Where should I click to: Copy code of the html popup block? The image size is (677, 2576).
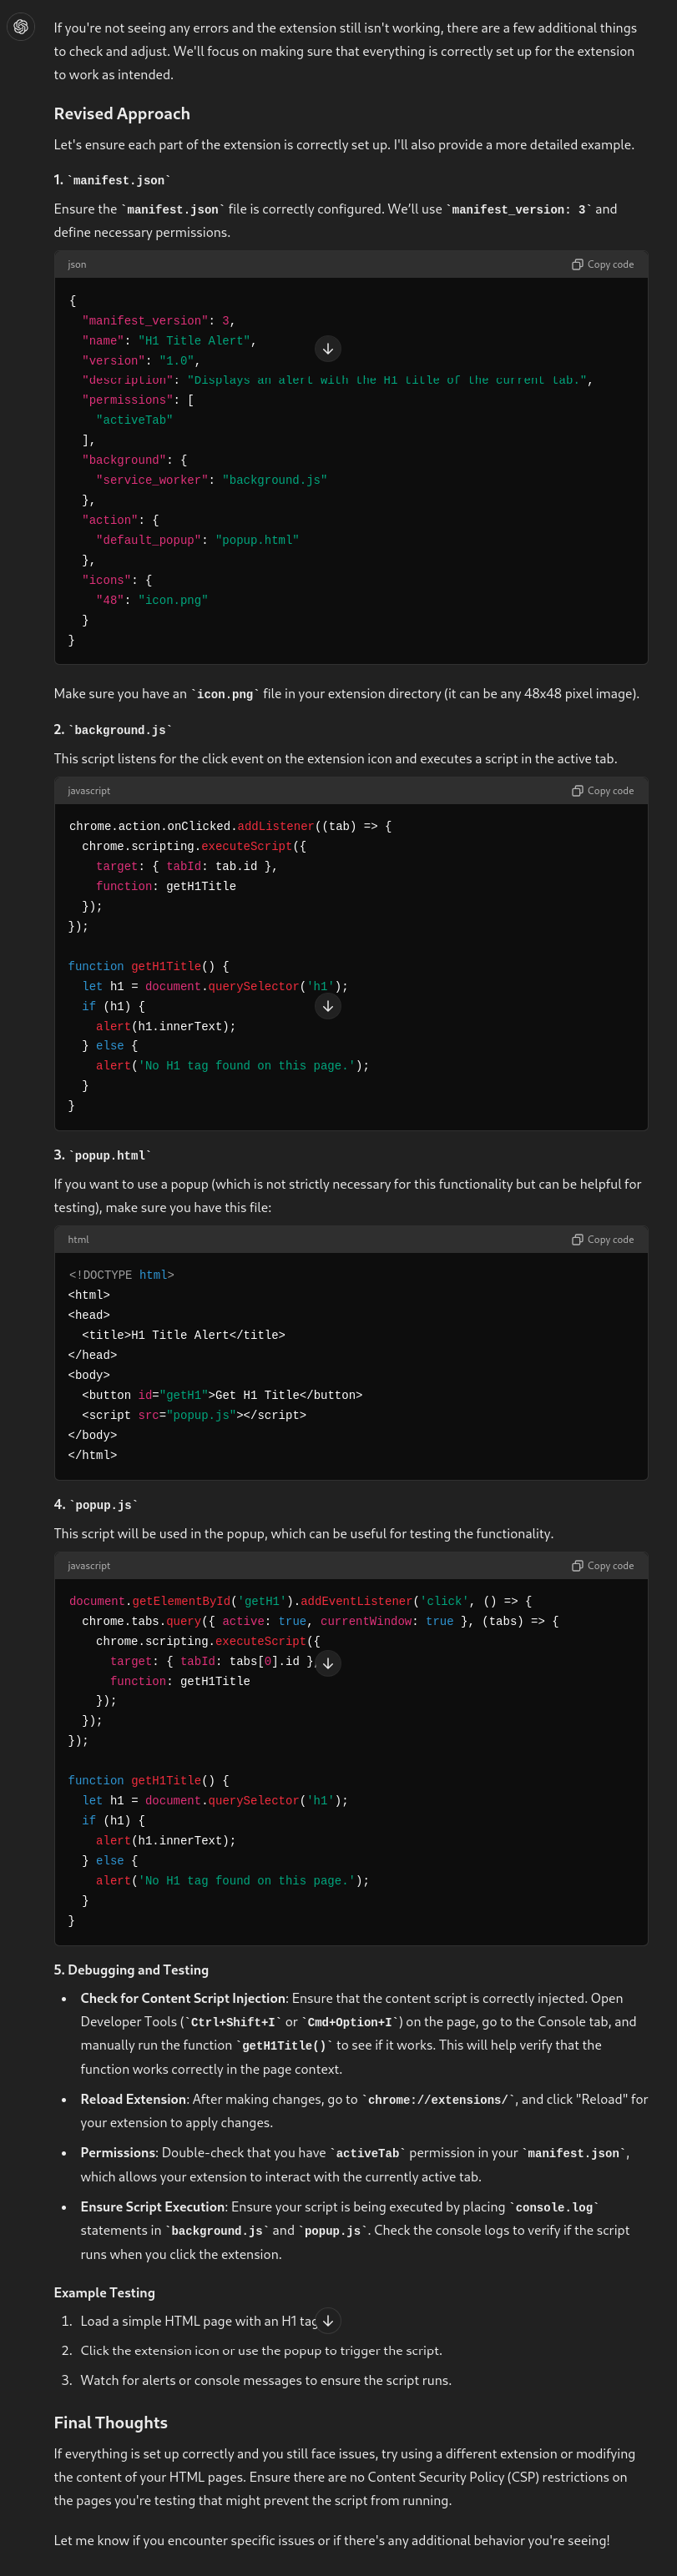click(x=603, y=1239)
